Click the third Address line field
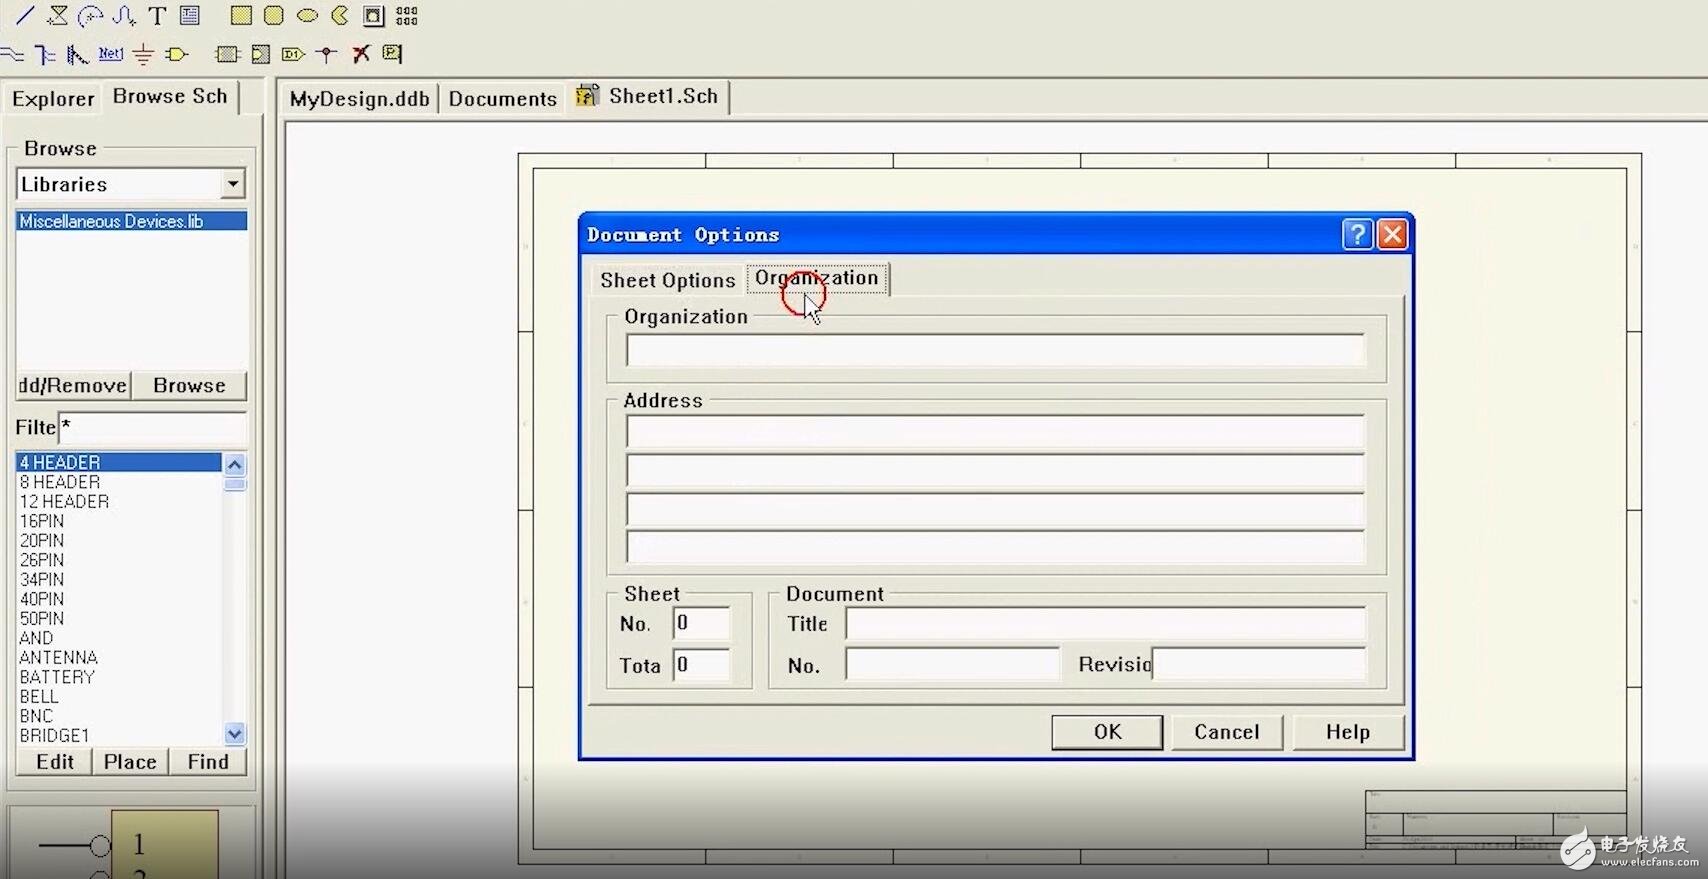This screenshot has width=1708, height=879. [x=995, y=510]
